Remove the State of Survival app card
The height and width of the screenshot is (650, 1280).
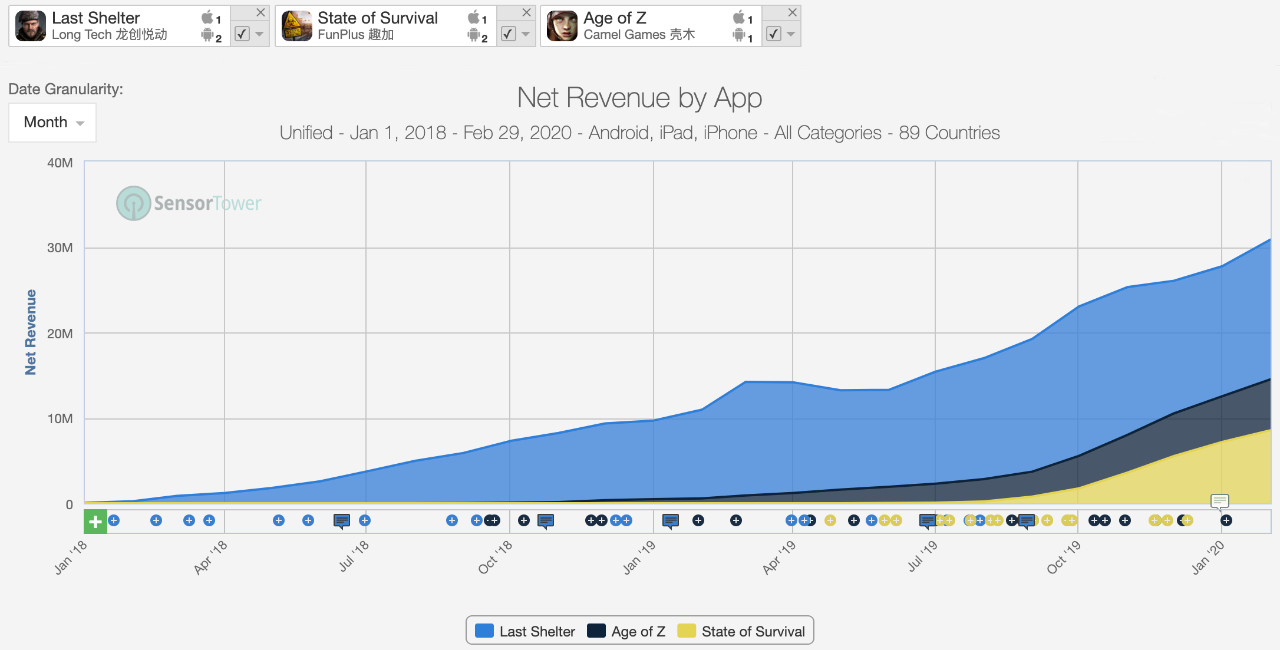tap(527, 12)
